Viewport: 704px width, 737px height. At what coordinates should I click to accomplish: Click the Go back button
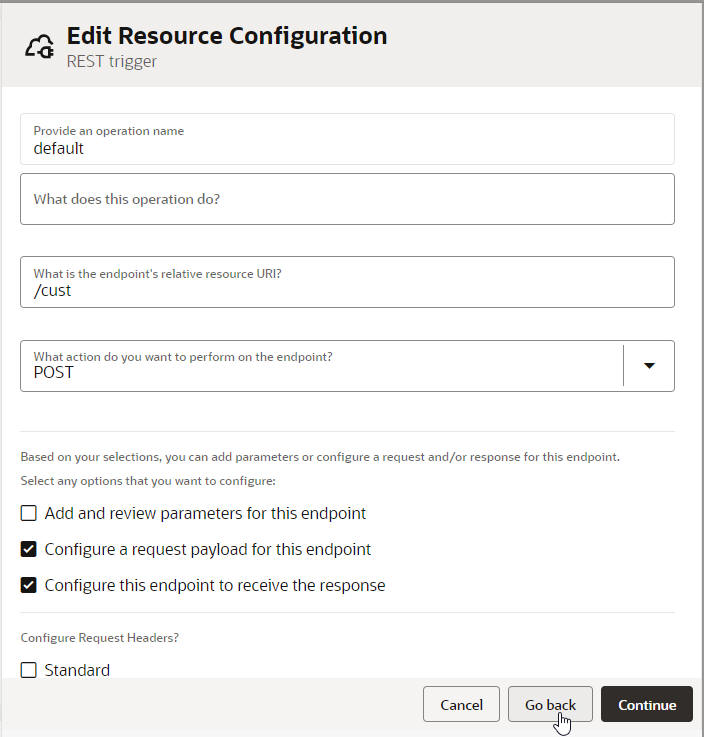coord(550,705)
